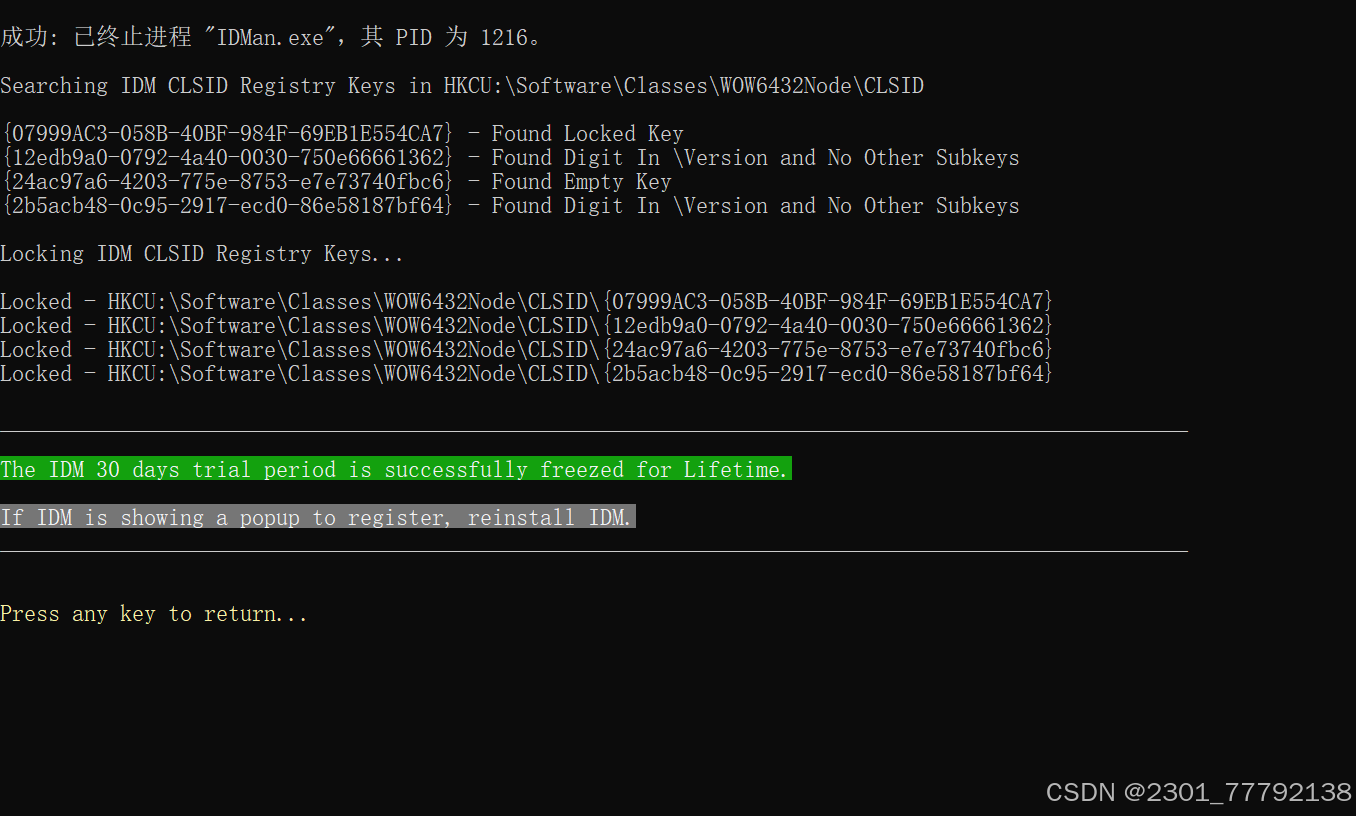
Task: Click the Press any key to return prompt
Action: (154, 614)
